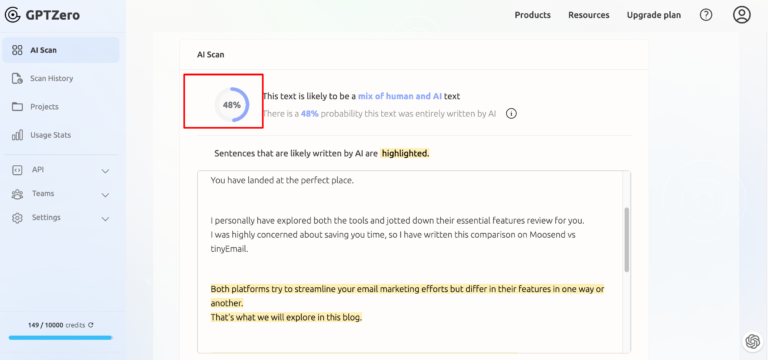Open the Products menu
This screenshot has width=768, height=360.
(x=532, y=15)
